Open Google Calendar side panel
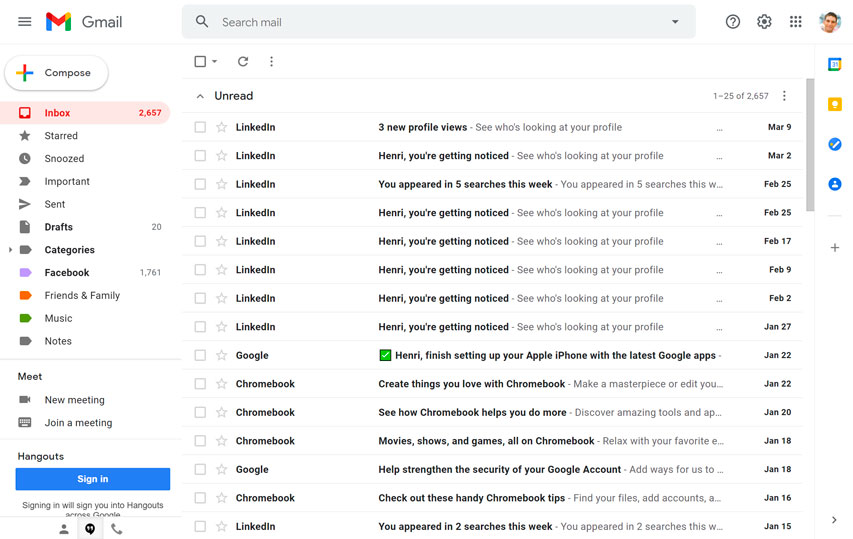This screenshot has width=853, height=539. pyautogui.click(x=834, y=65)
